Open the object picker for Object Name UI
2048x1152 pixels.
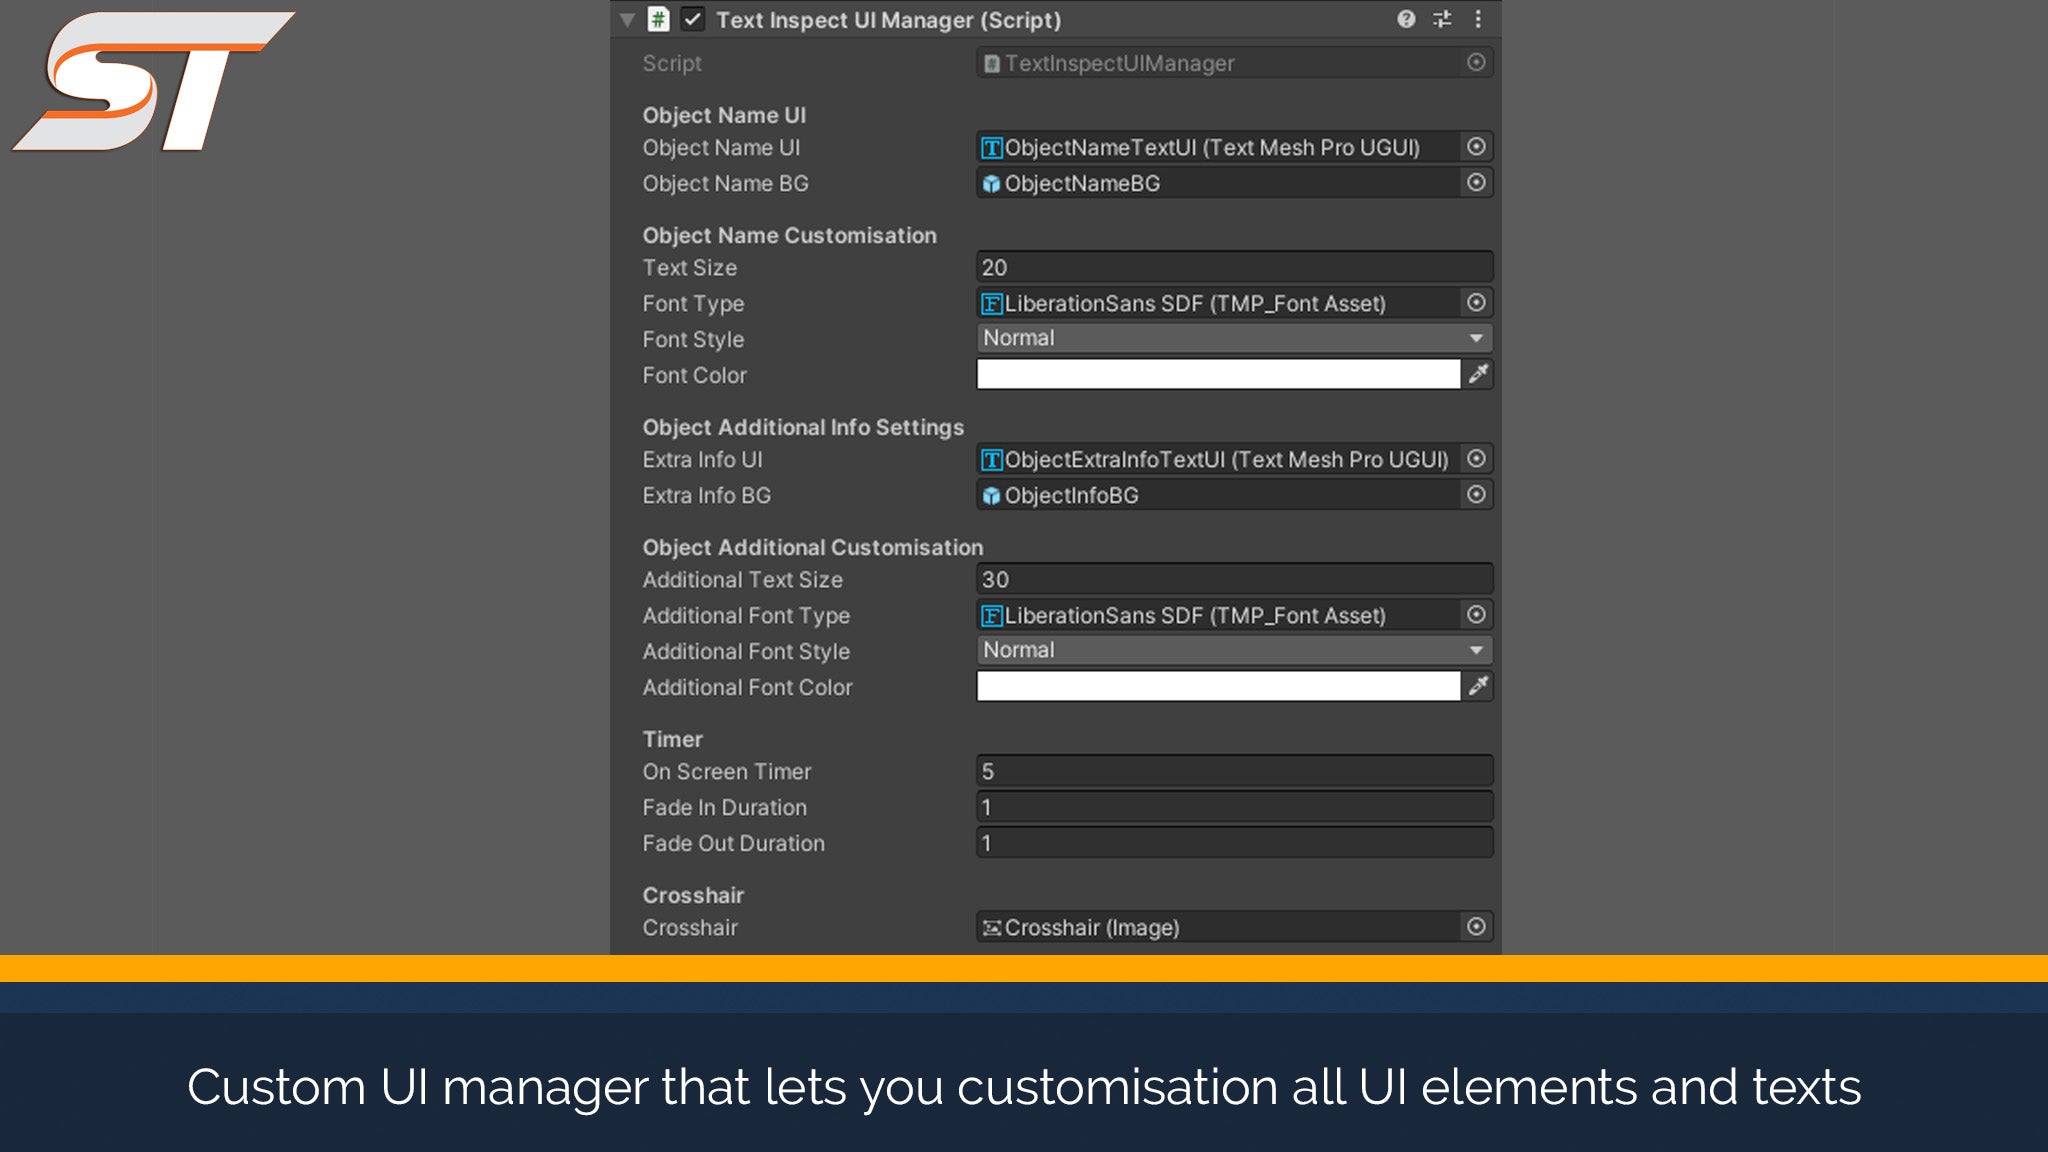tap(1477, 147)
